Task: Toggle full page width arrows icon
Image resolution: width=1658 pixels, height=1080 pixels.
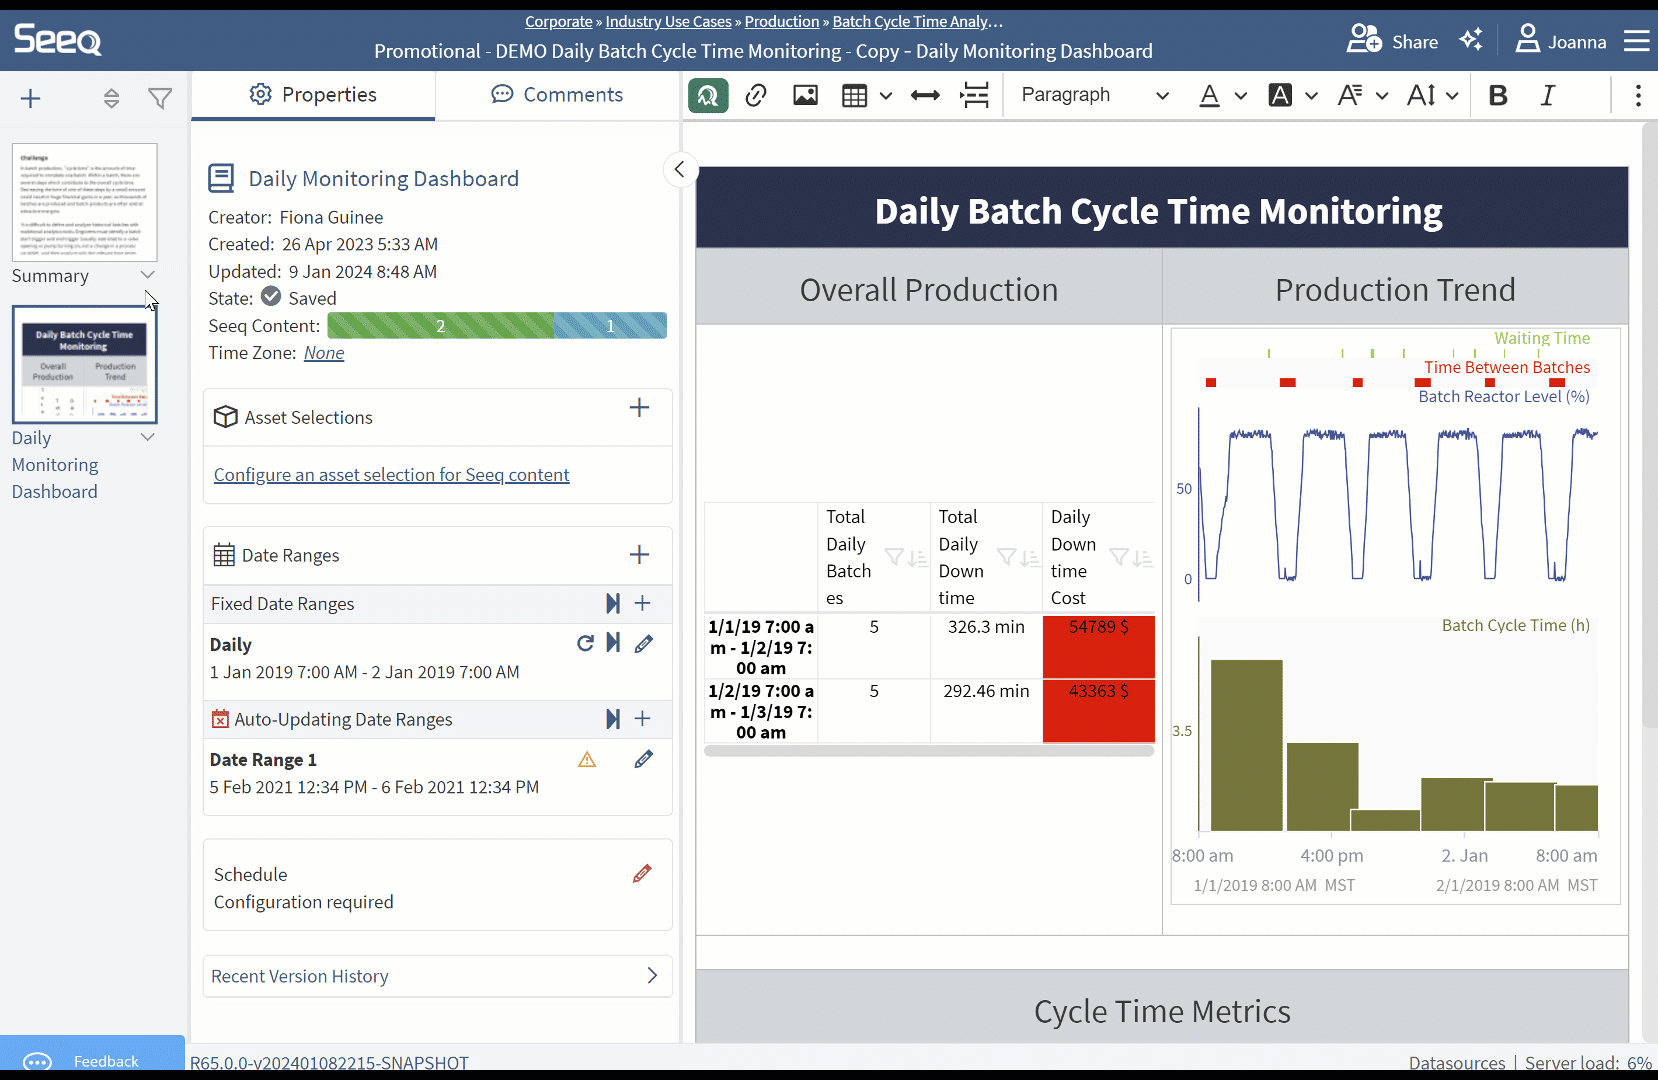Action: pyautogui.click(x=925, y=95)
